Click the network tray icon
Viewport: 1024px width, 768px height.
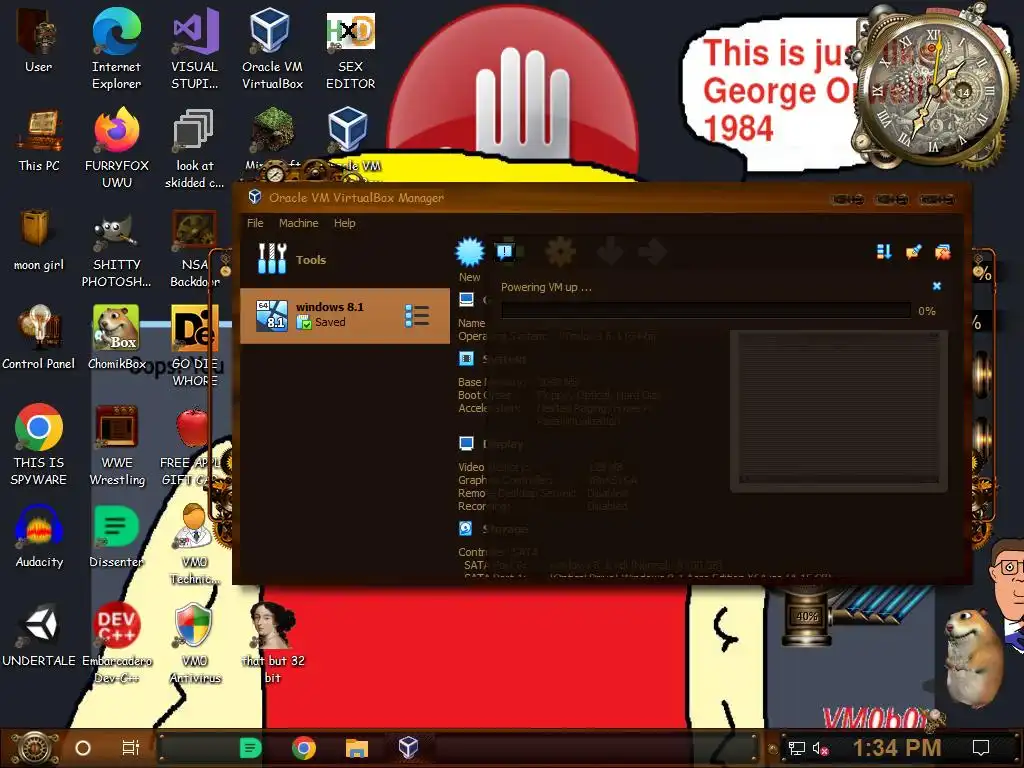(797, 748)
